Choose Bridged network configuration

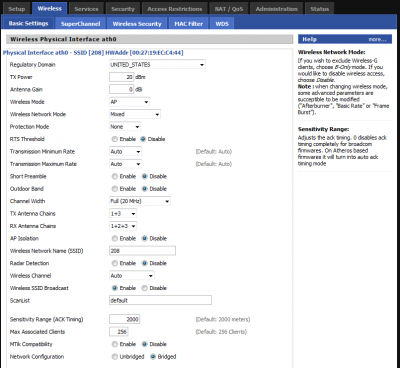point(153,357)
